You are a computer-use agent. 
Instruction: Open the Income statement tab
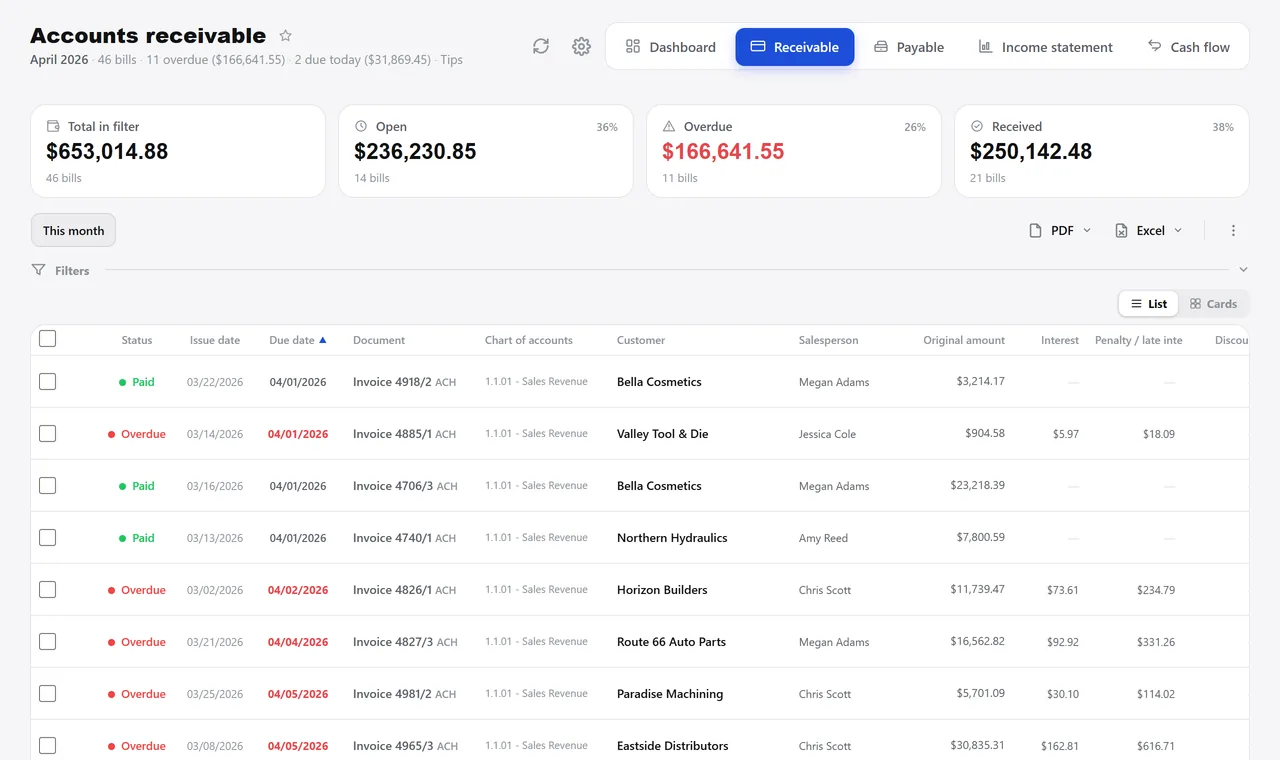1045,47
